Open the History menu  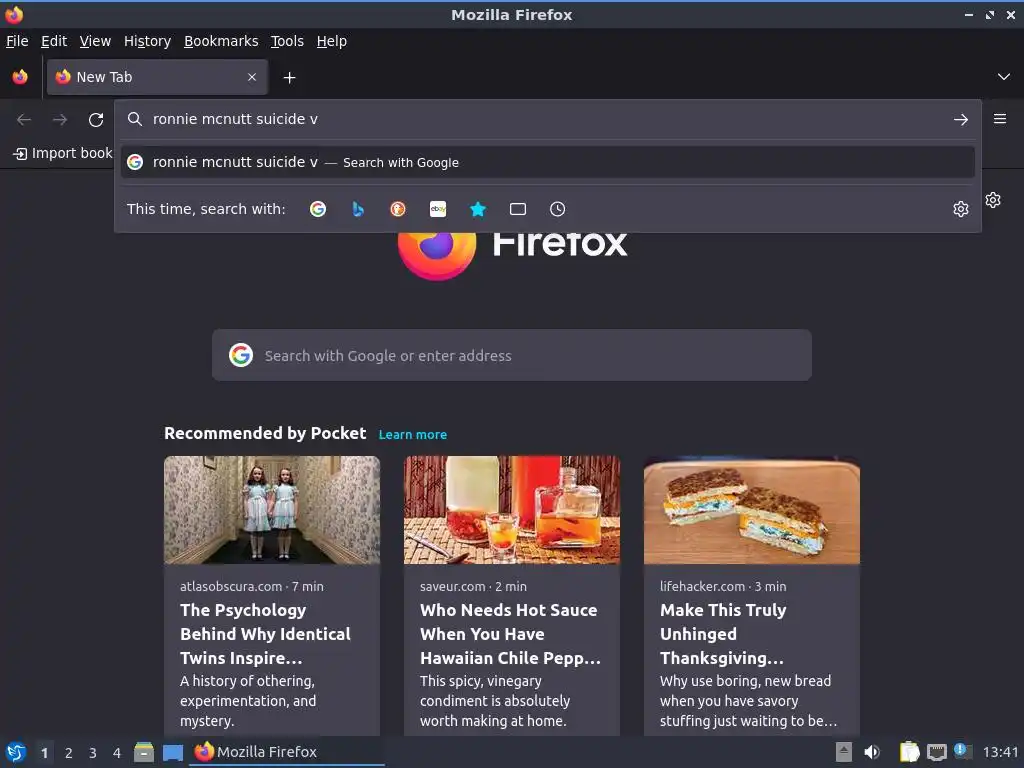tap(148, 41)
